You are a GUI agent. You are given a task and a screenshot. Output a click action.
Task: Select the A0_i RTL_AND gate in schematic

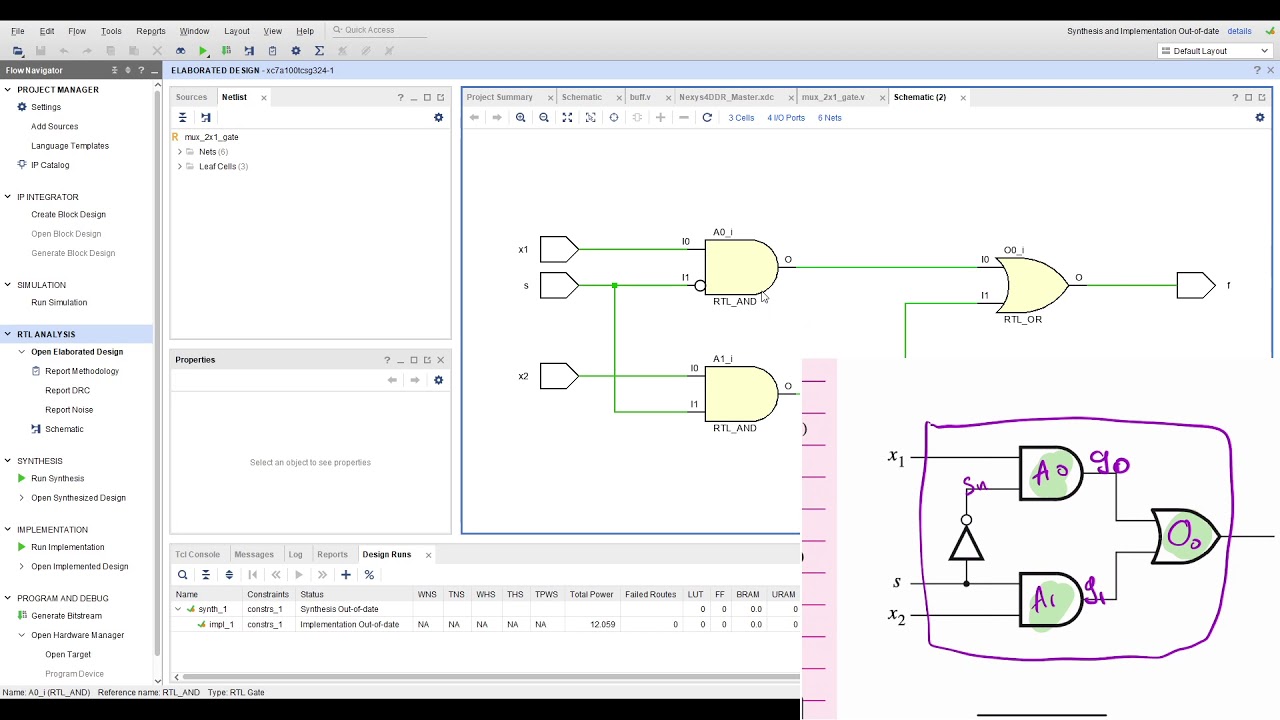[x=741, y=268]
